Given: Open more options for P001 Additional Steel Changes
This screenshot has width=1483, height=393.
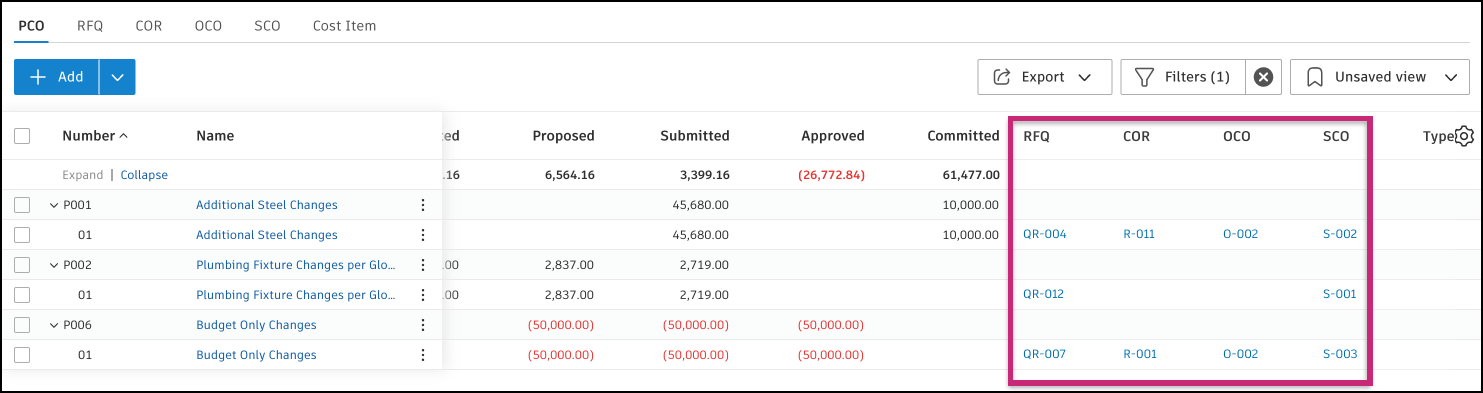Looking at the screenshot, I should [422, 205].
